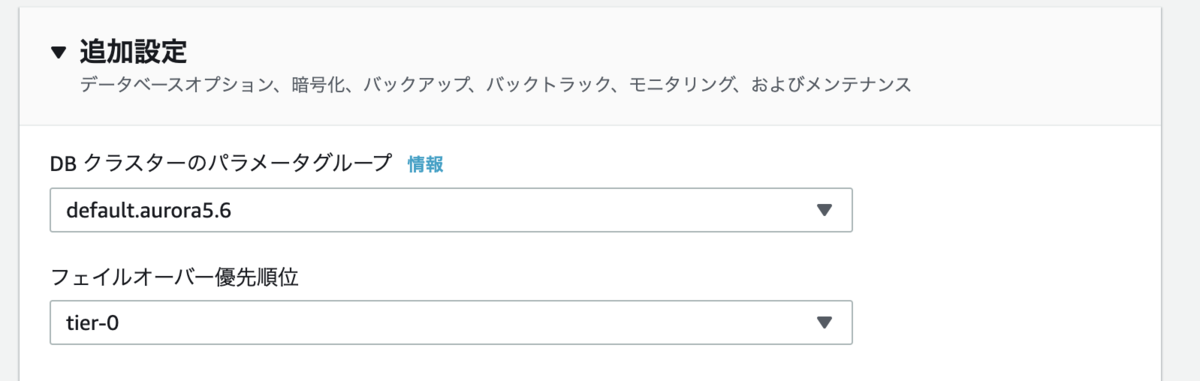Open the DB クラスターのパラメータグループ dropdown
This screenshot has width=1200, height=381.
(x=451, y=210)
